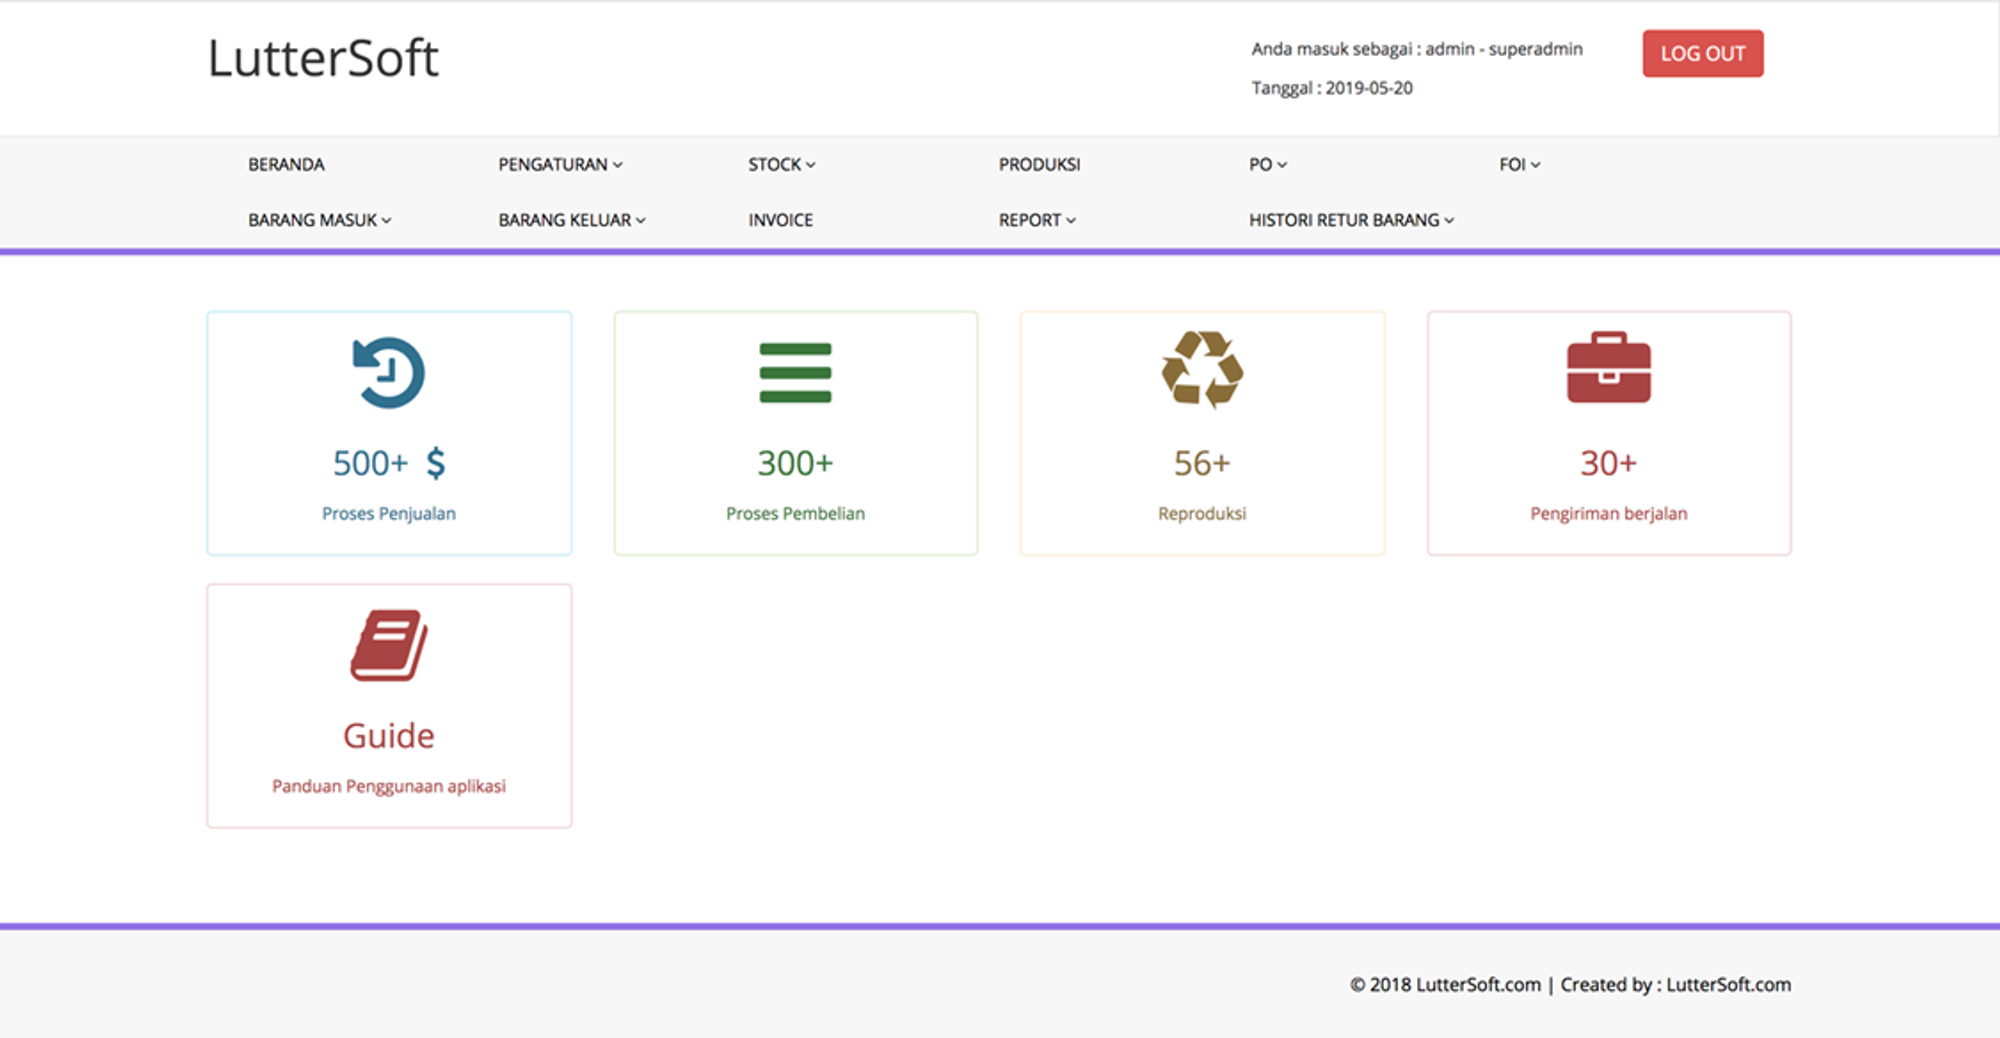
Task: Open the red Guide book icon
Action: click(x=389, y=646)
